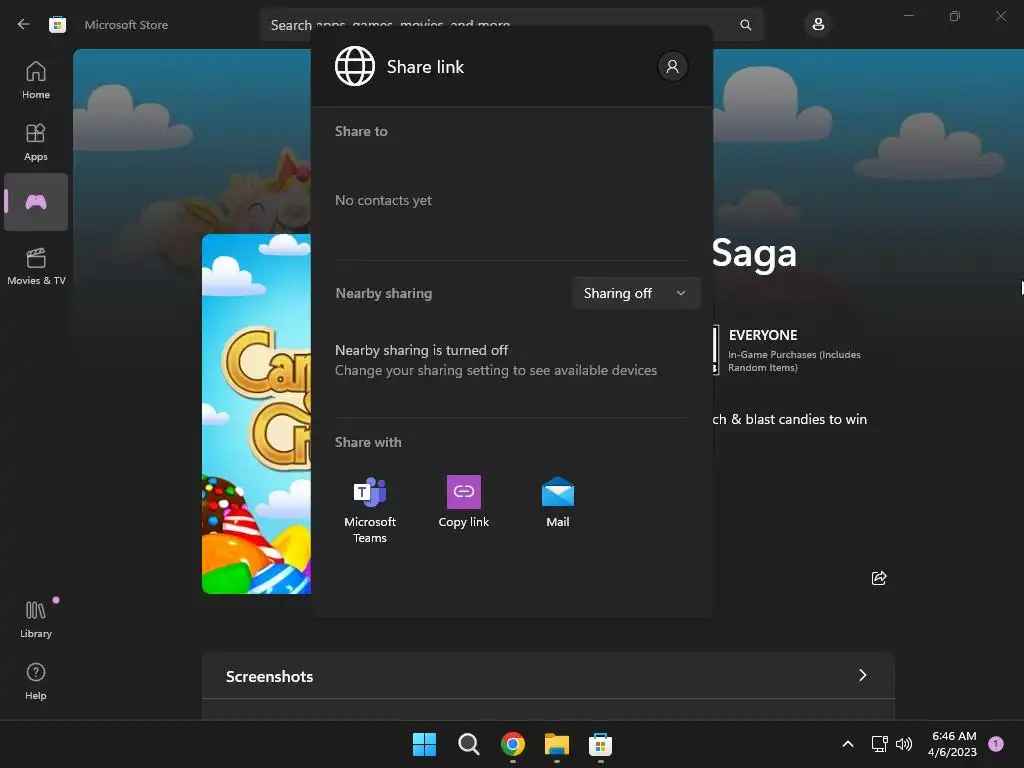The image size is (1024, 768).
Task: Open the Library in the sidebar
Action: click(x=36, y=618)
